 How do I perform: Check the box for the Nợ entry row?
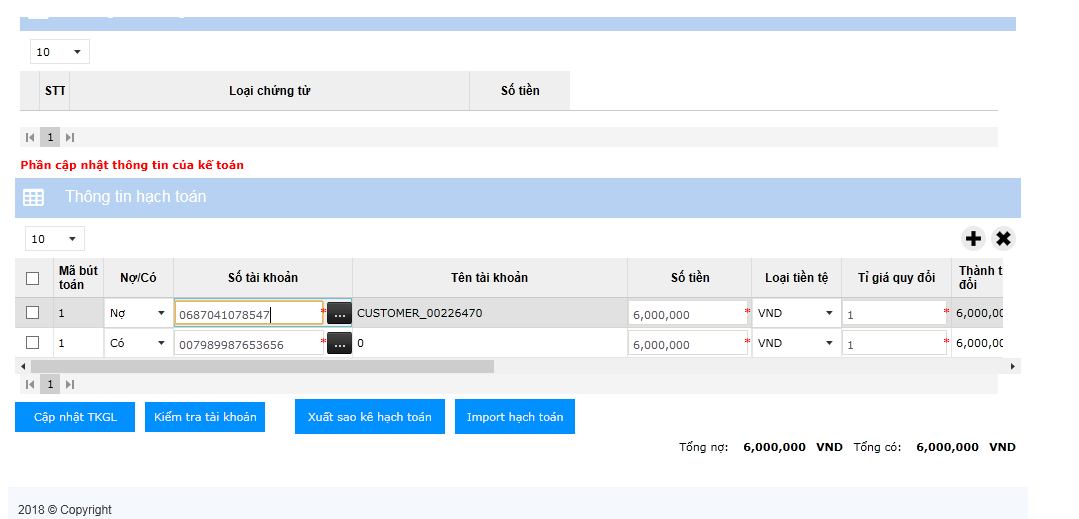coord(32,313)
